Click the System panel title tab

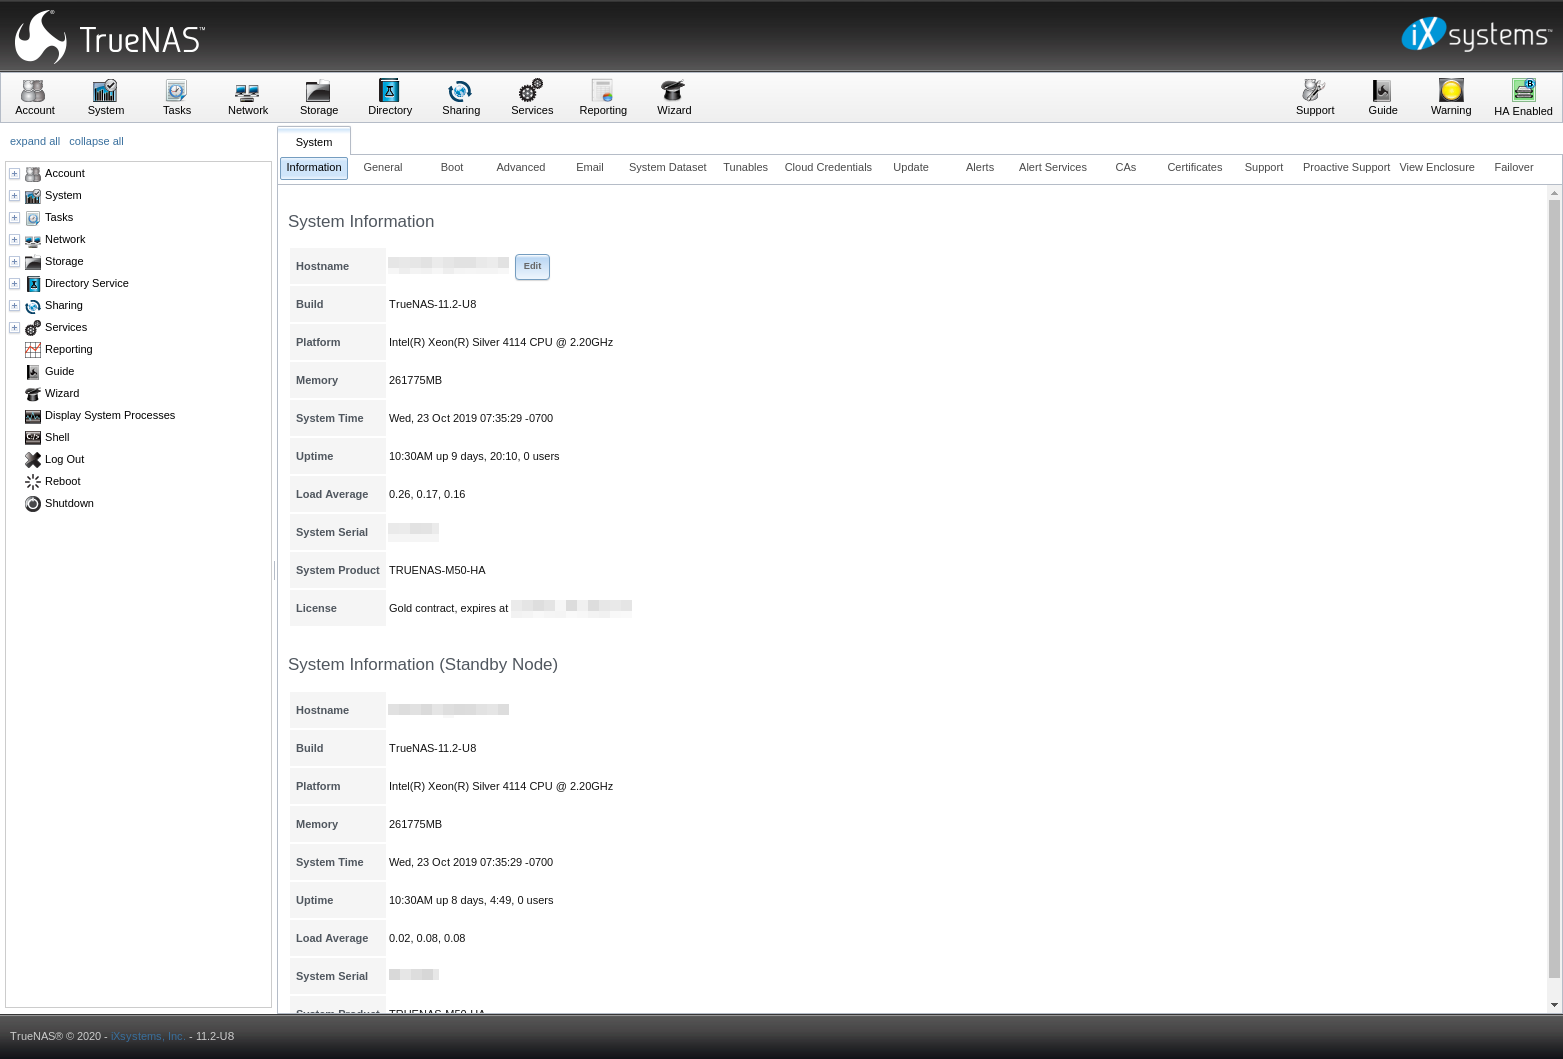[x=314, y=142]
